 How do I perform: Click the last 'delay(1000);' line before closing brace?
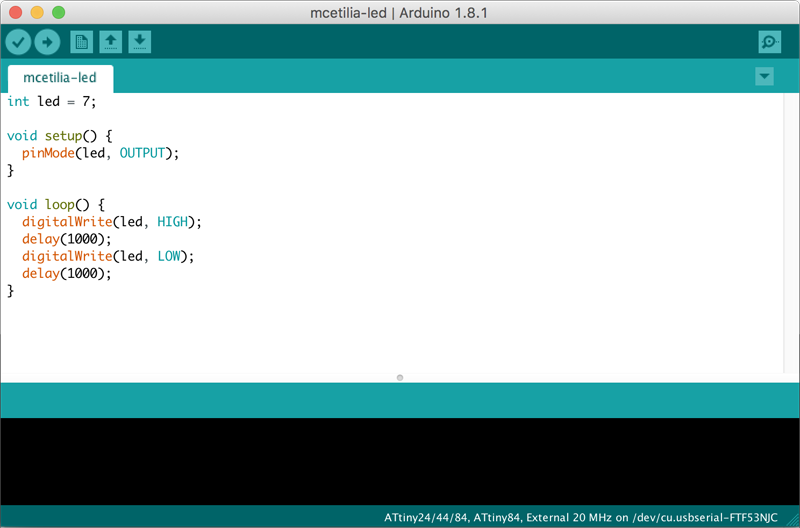[x=66, y=273]
